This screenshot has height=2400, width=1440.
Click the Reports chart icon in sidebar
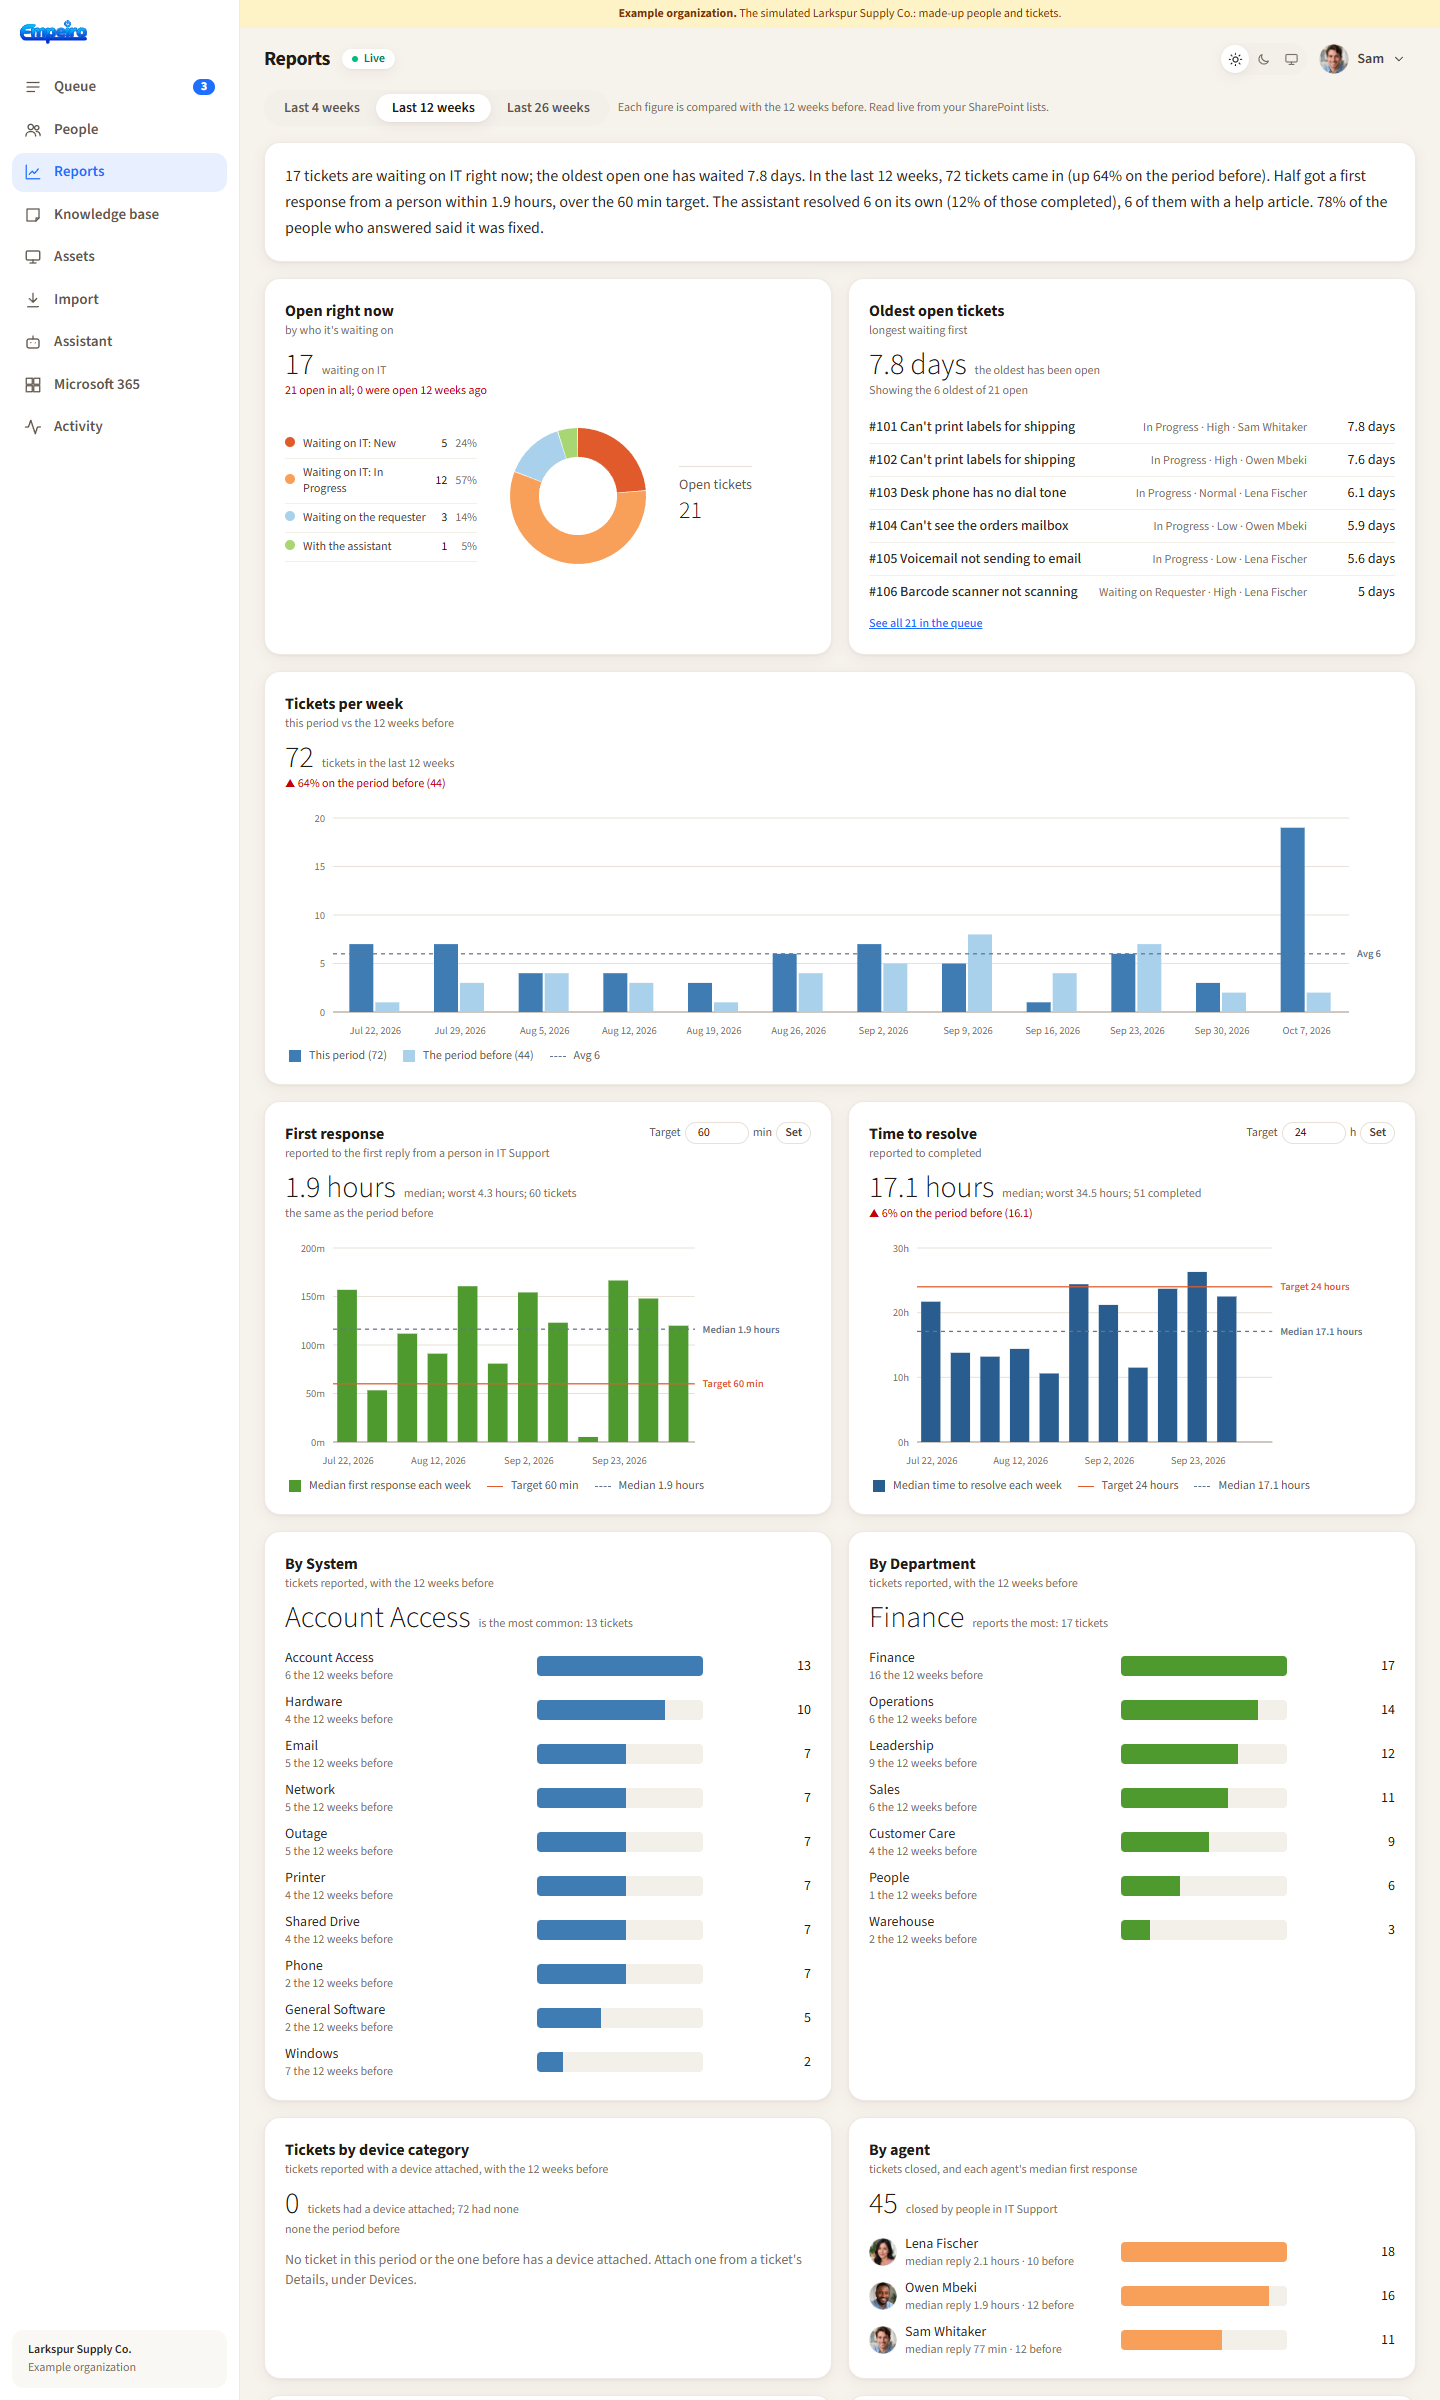click(33, 172)
